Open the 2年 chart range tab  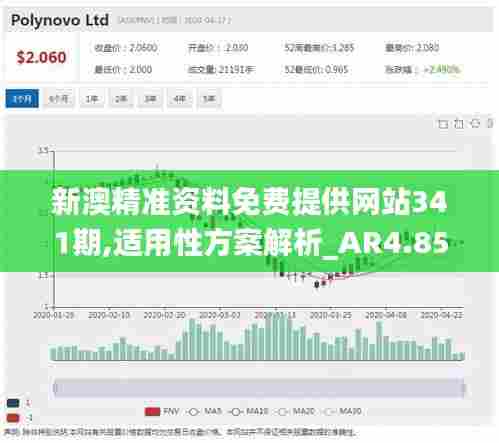click(121, 99)
